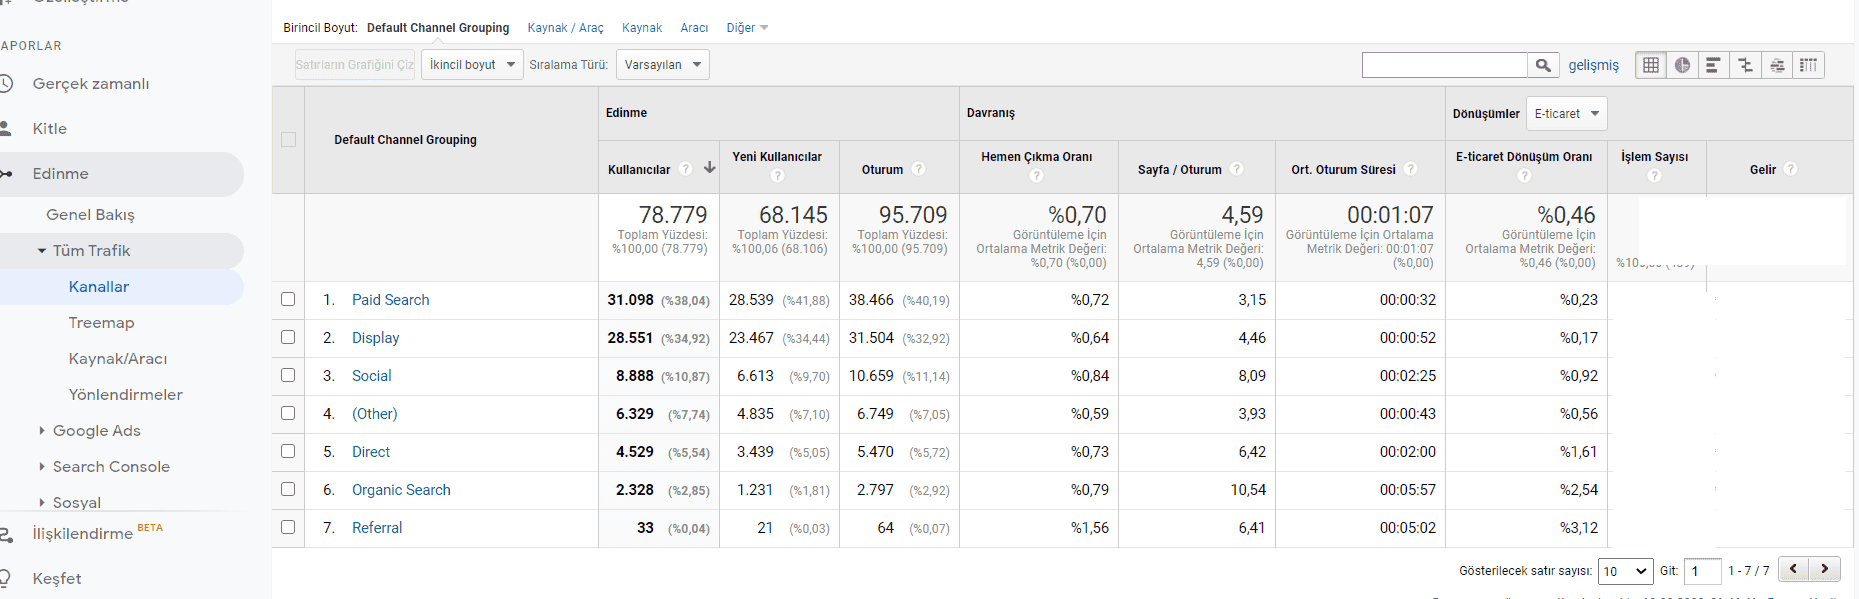Open the Varsayılan sort type dropdown

662,65
